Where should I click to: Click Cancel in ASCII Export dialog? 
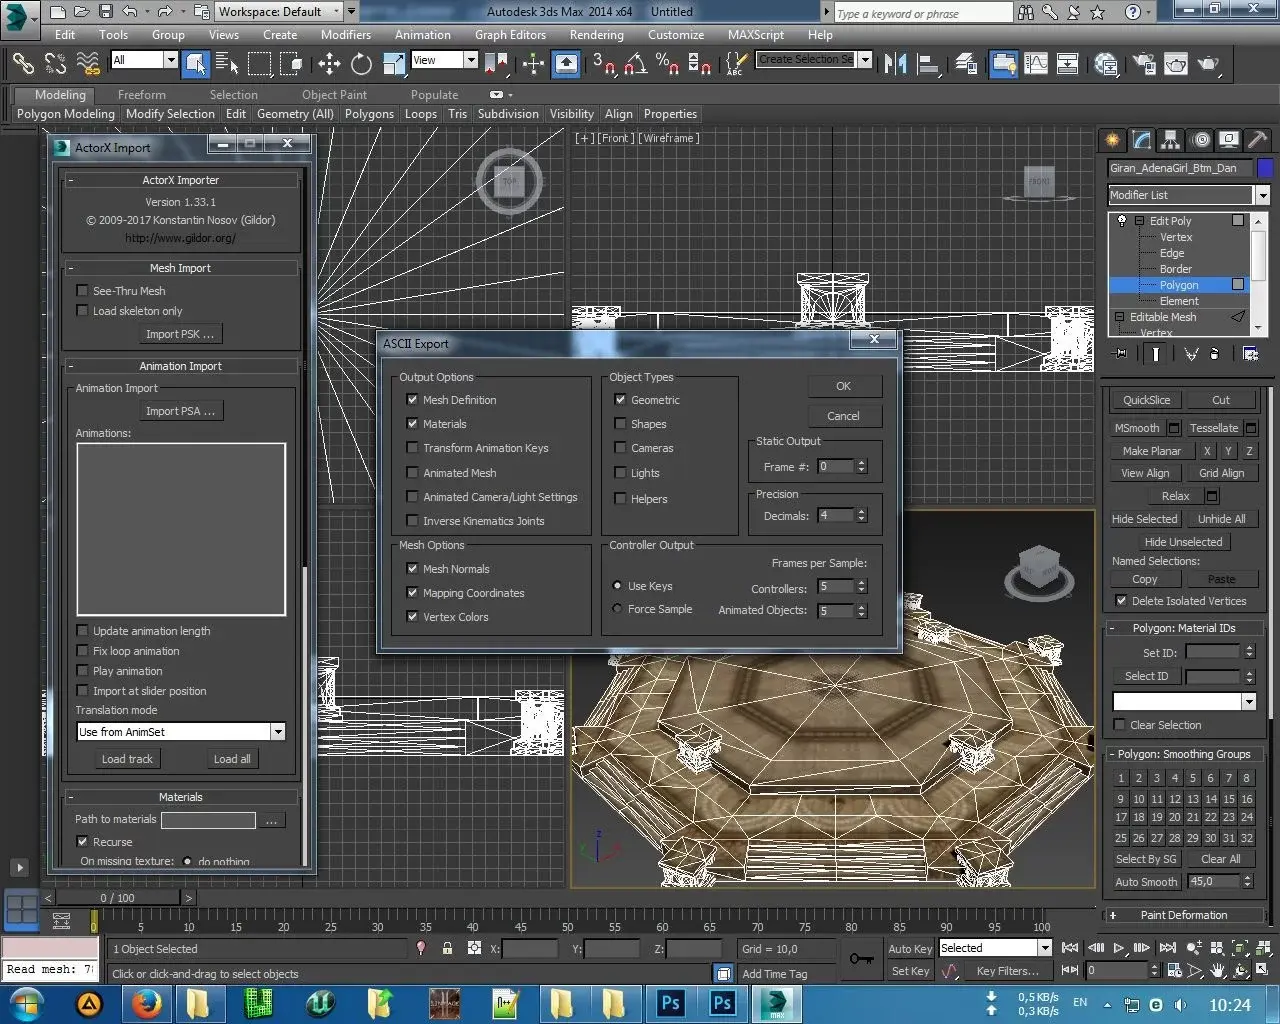pos(844,416)
